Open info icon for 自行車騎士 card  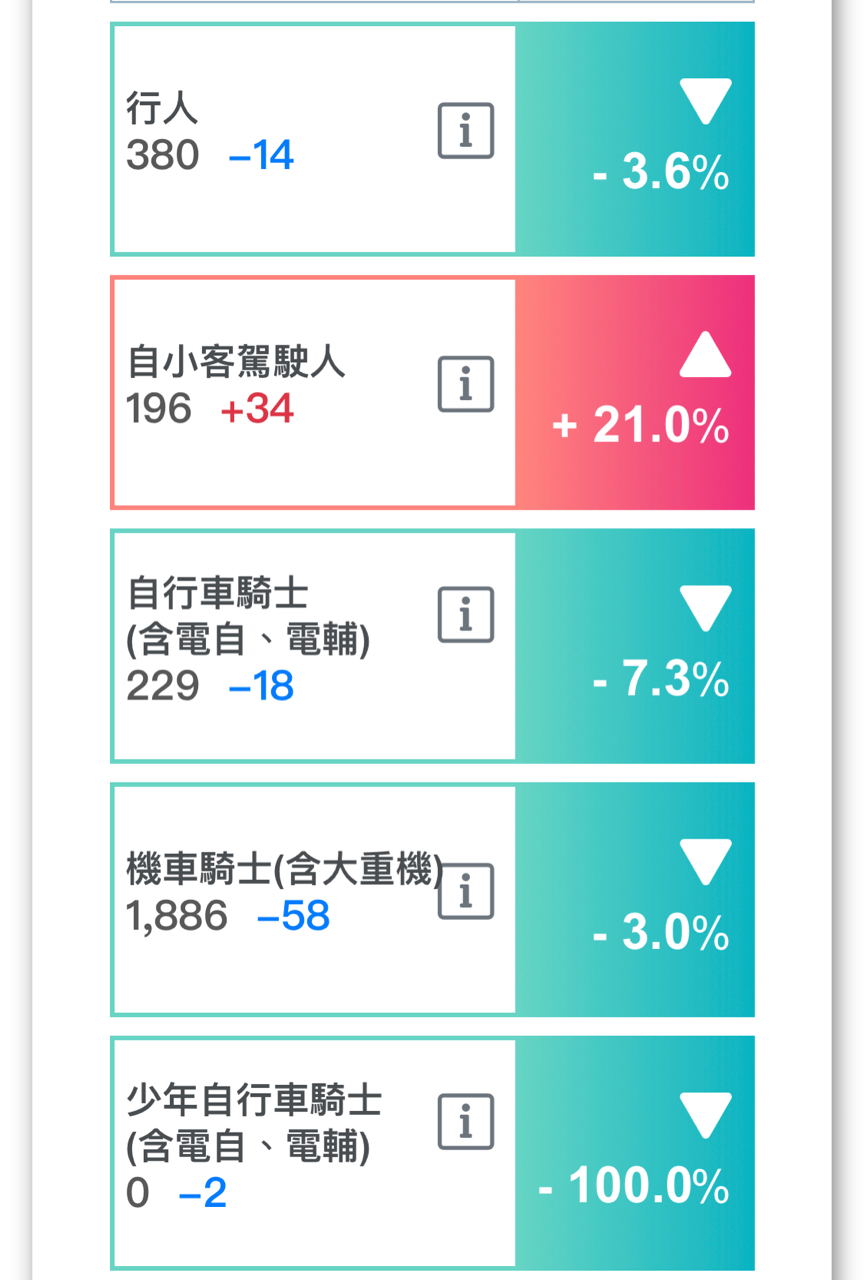466,614
